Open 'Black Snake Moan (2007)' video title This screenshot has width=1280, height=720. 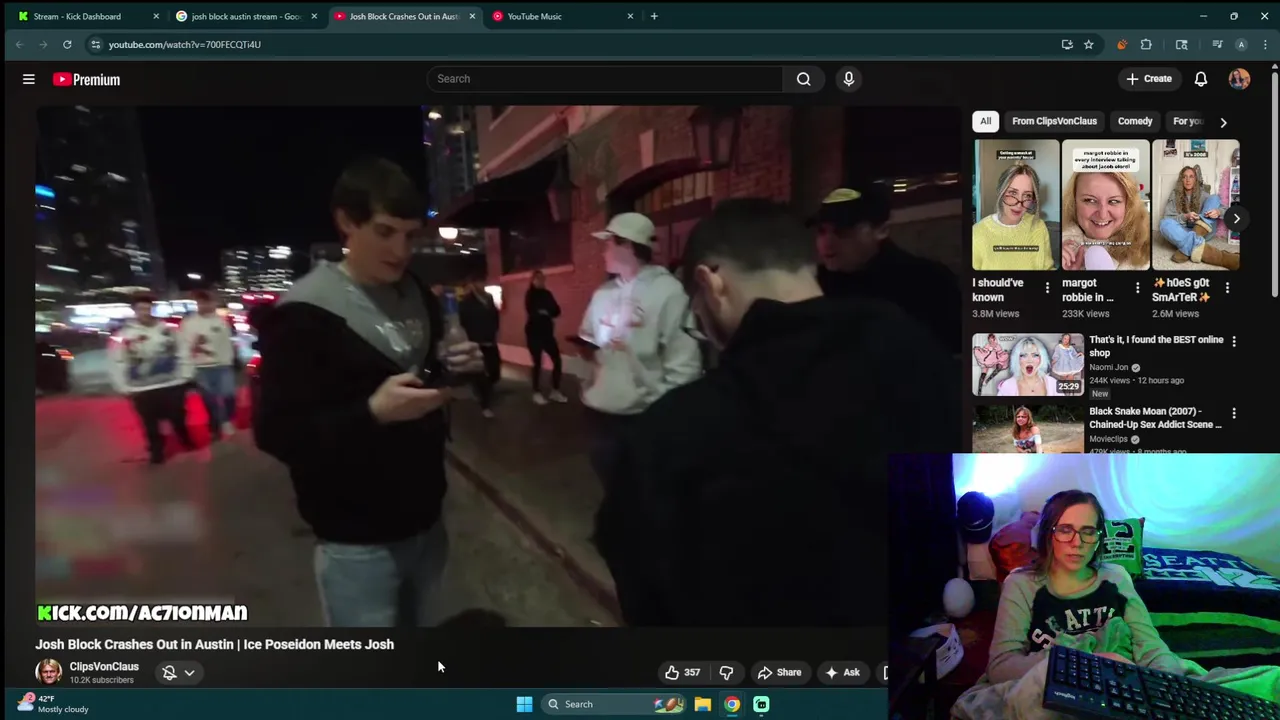coord(1155,418)
